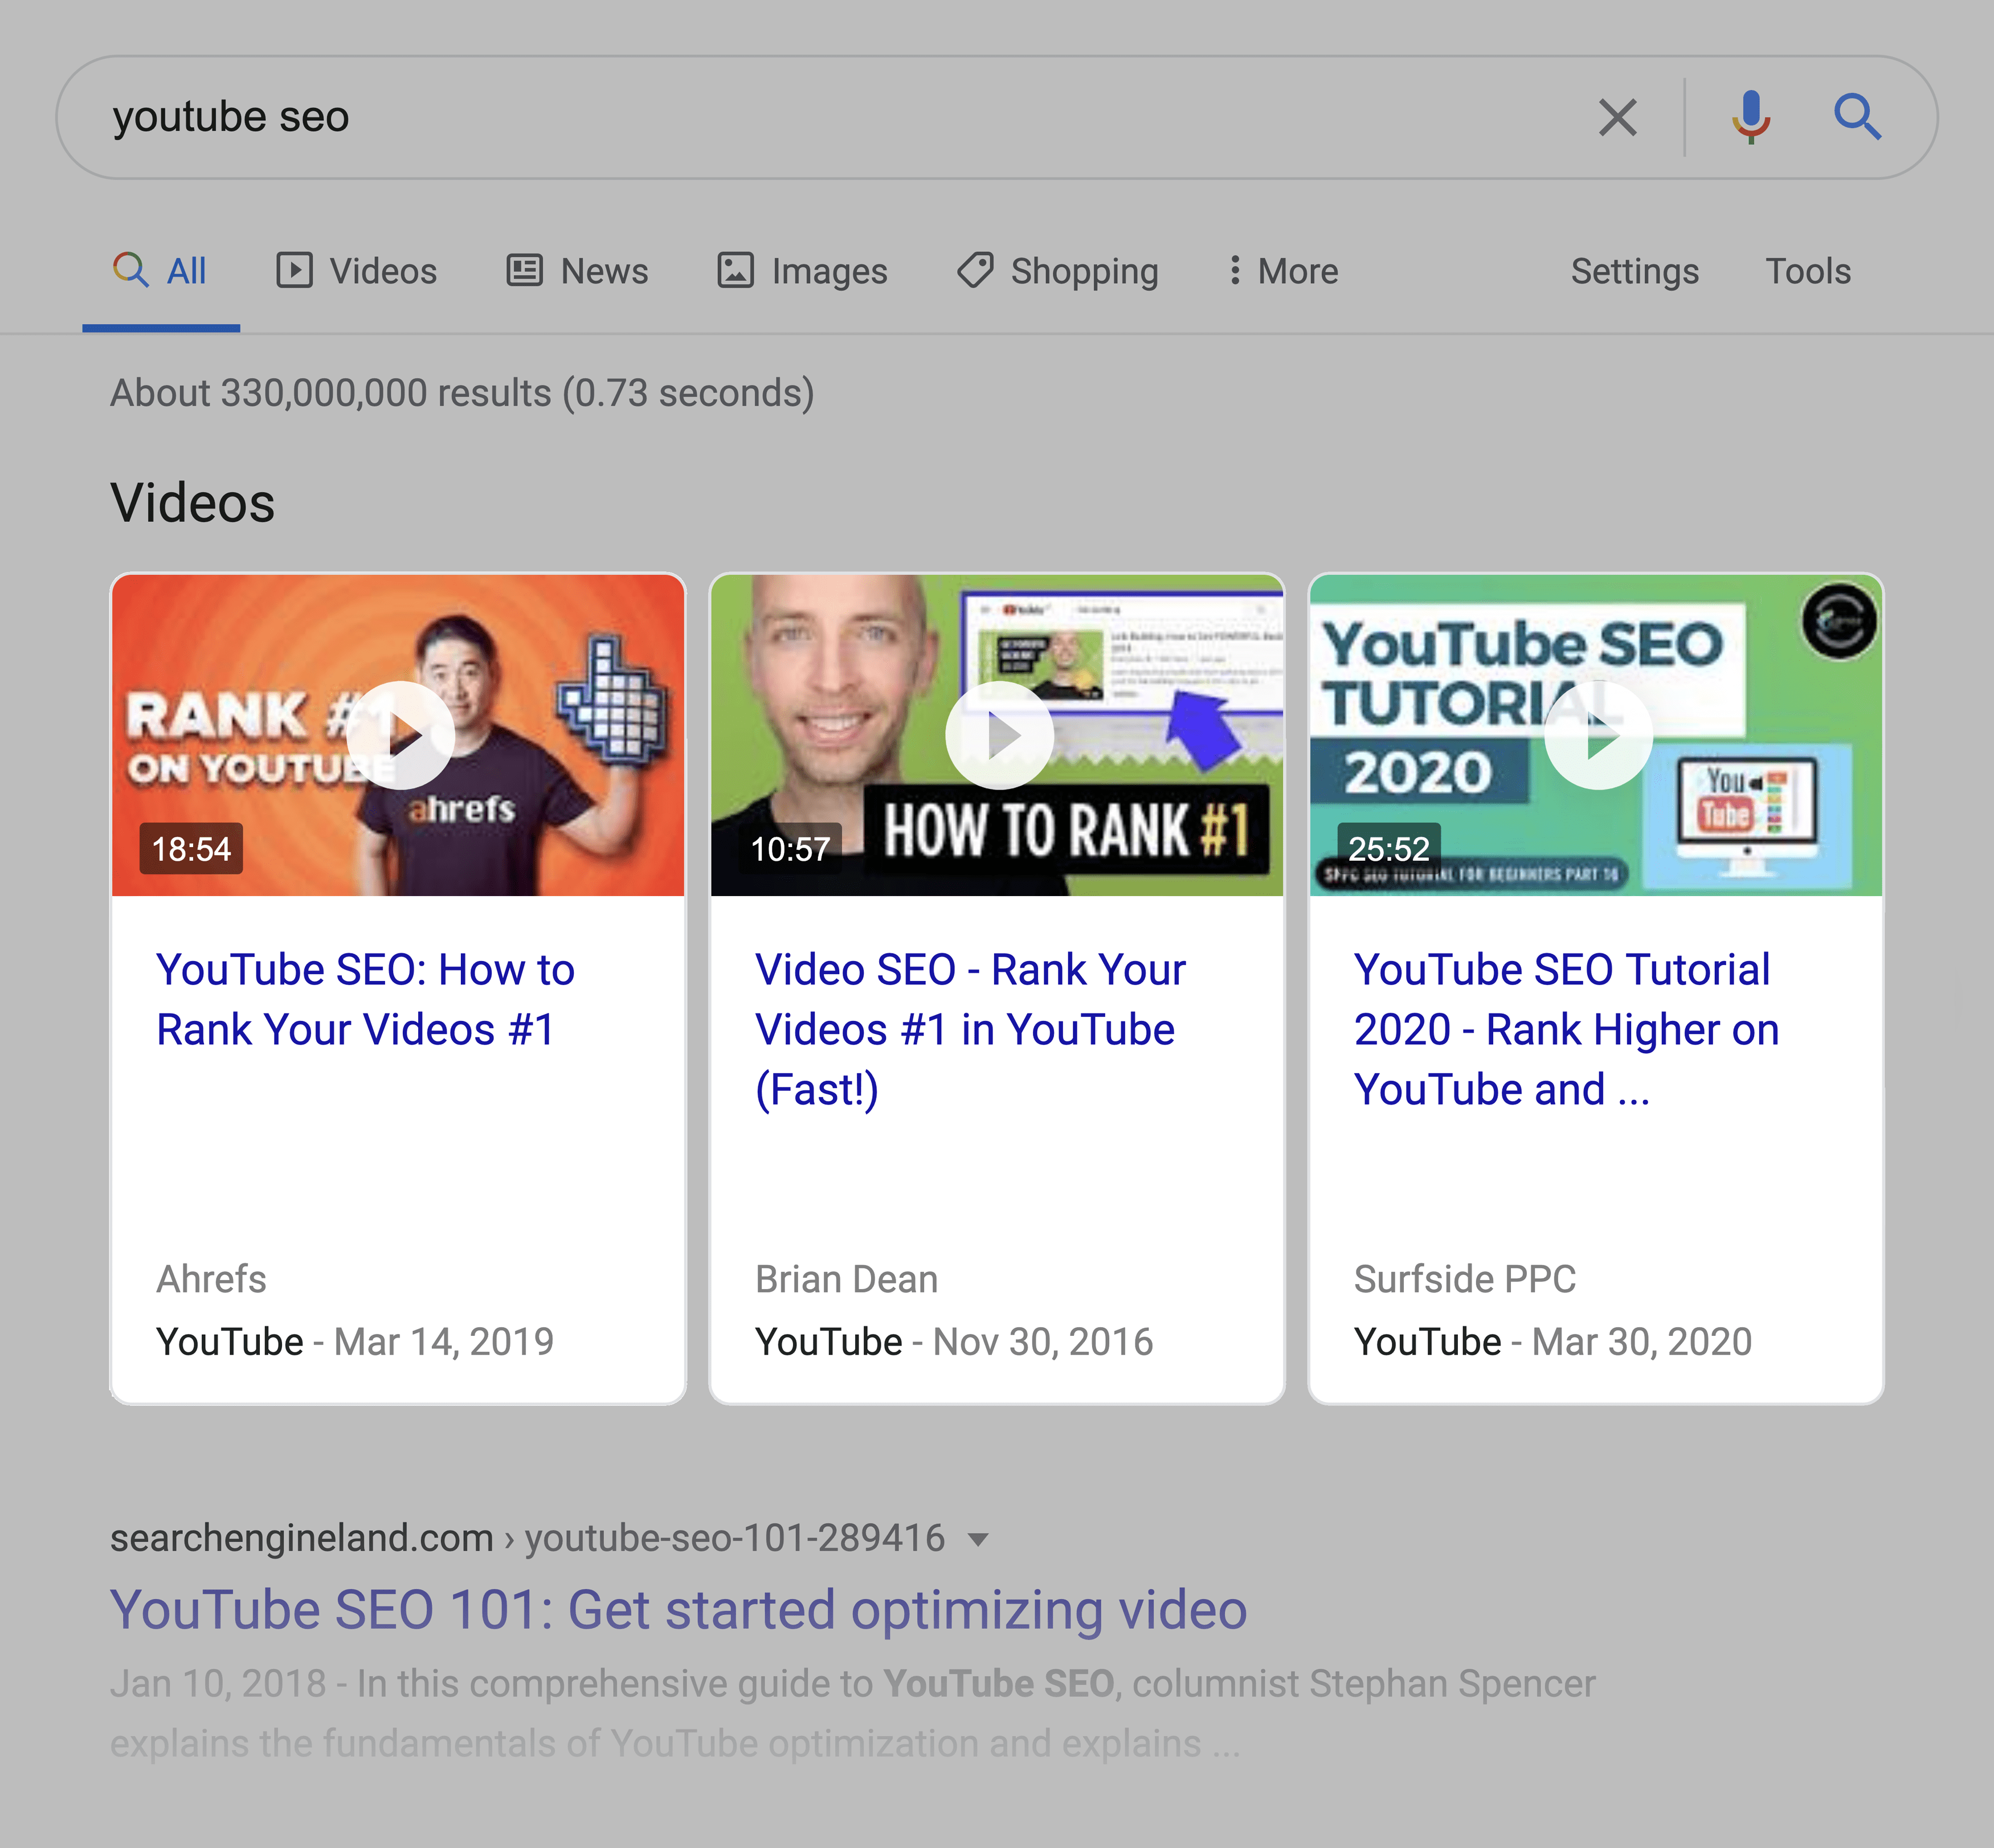This screenshot has height=1848, width=1994.
Task: Select the All tab
Action: pyautogui.click(x=160, y=271)
